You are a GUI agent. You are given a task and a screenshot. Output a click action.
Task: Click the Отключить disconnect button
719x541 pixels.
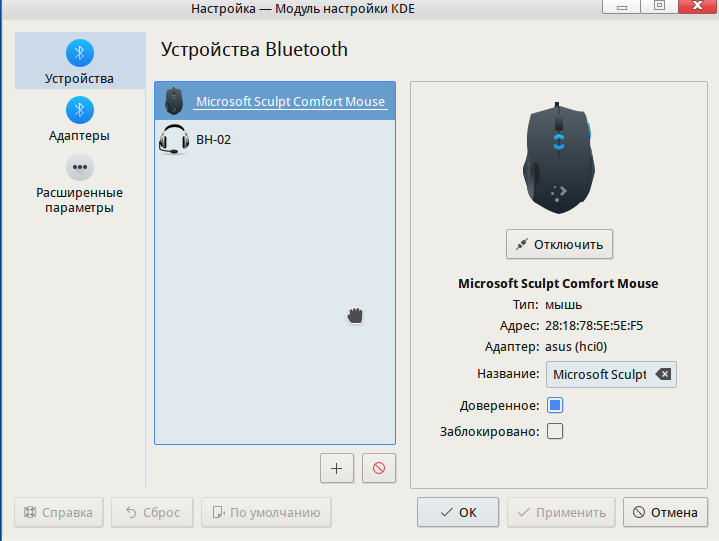[559, 244]
